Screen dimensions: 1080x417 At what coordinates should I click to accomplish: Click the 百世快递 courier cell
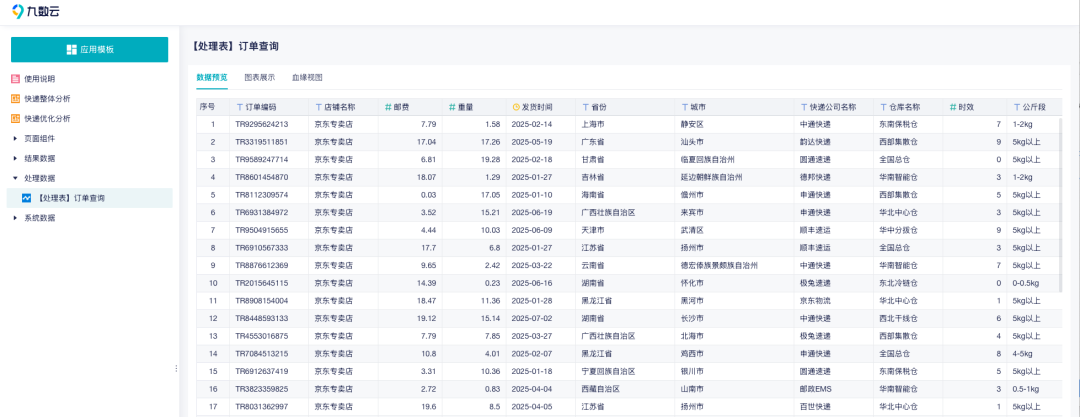(x=815, y=407)
